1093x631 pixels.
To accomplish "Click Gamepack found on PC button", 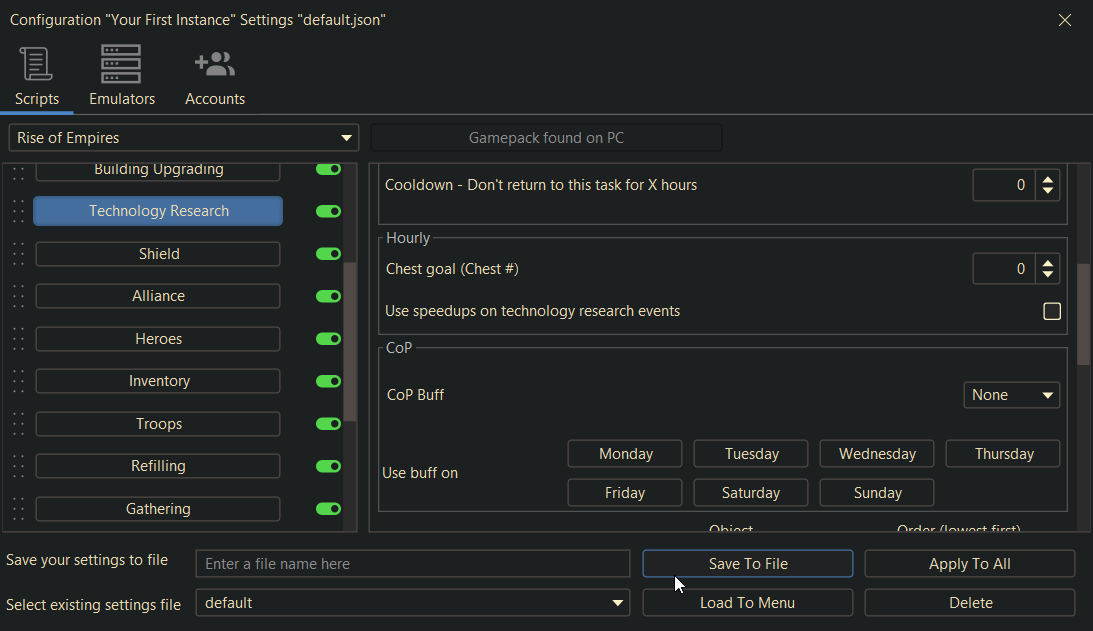I will coord(546,138).
